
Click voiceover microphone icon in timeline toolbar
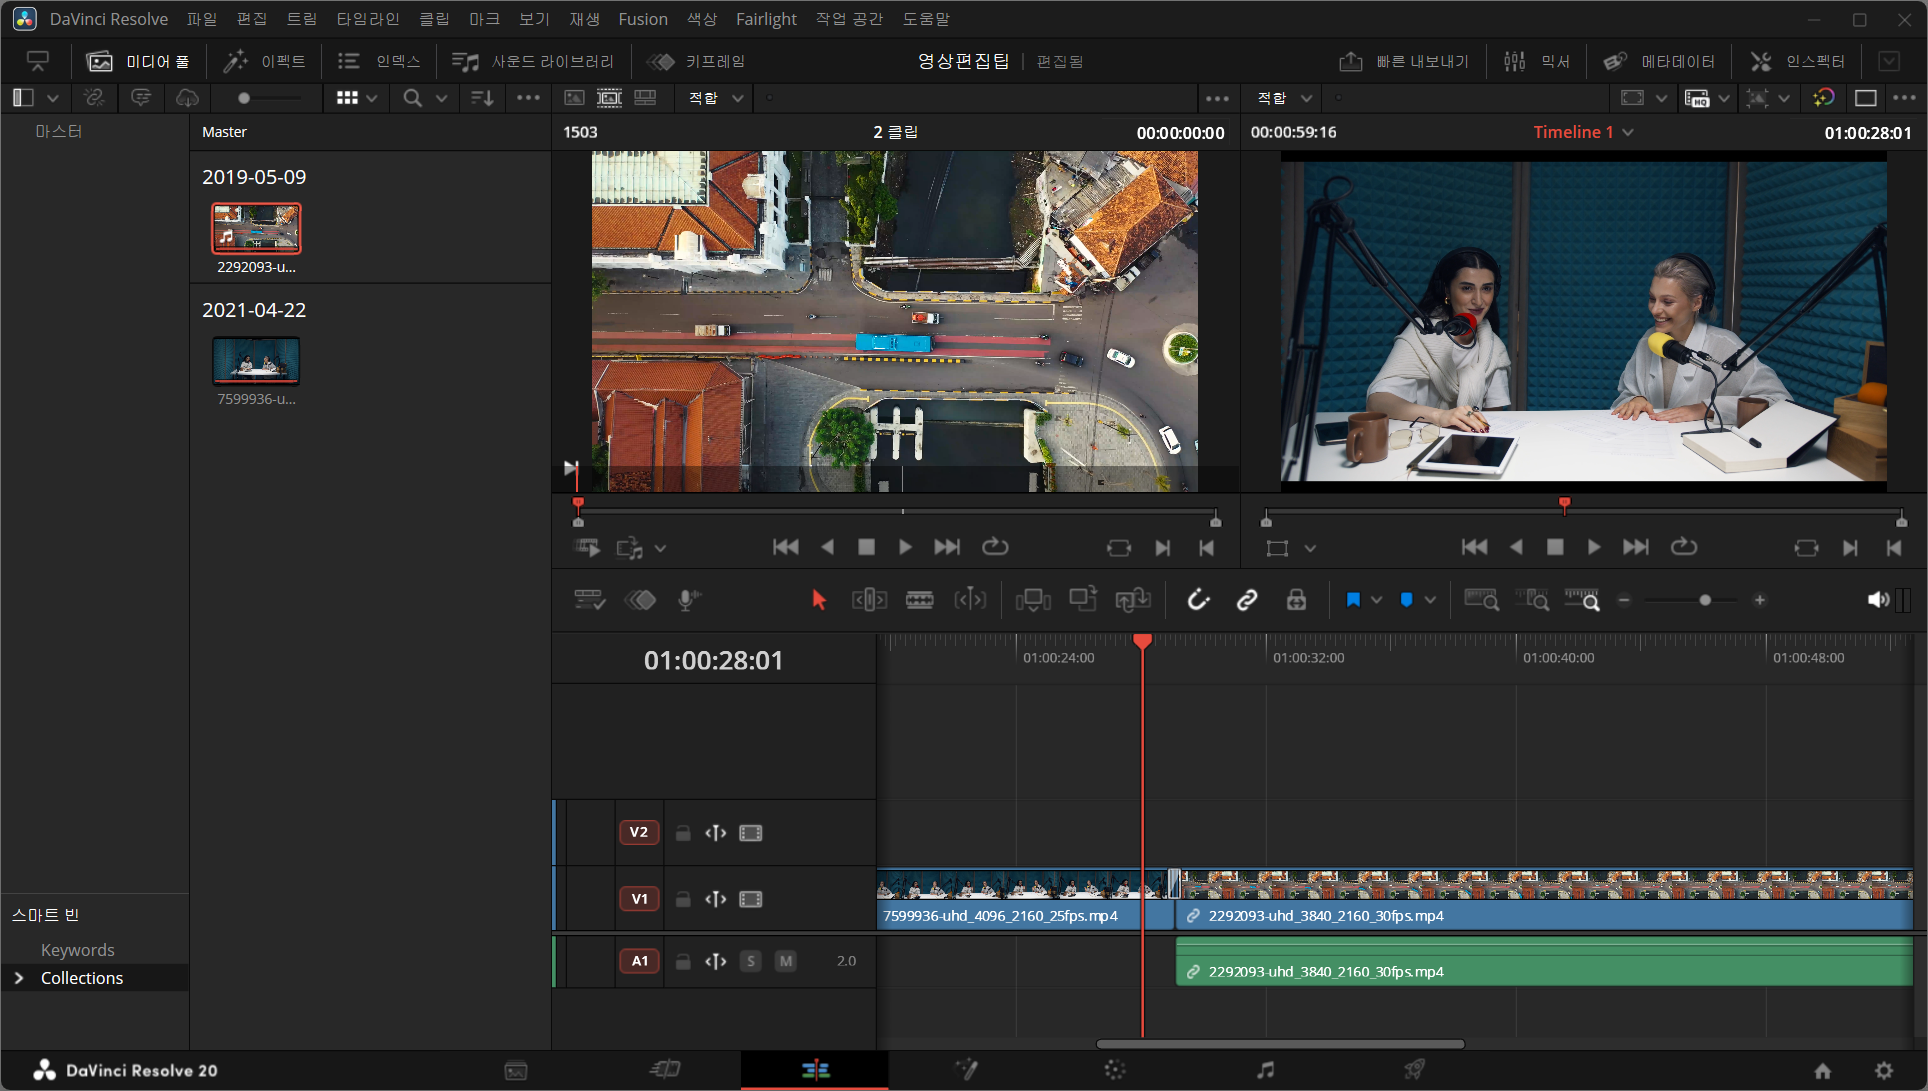(x=688, y=600)
